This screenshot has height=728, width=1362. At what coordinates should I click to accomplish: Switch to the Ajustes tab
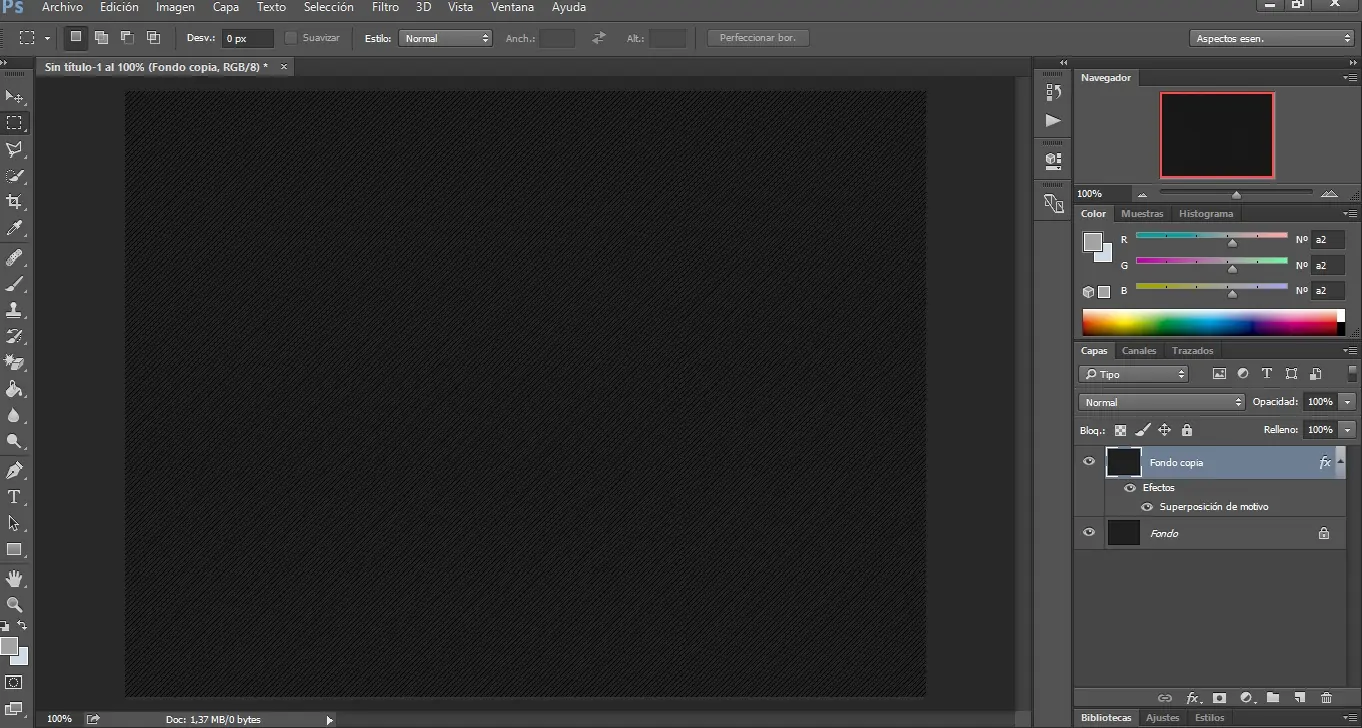[x=1163, y=718]
